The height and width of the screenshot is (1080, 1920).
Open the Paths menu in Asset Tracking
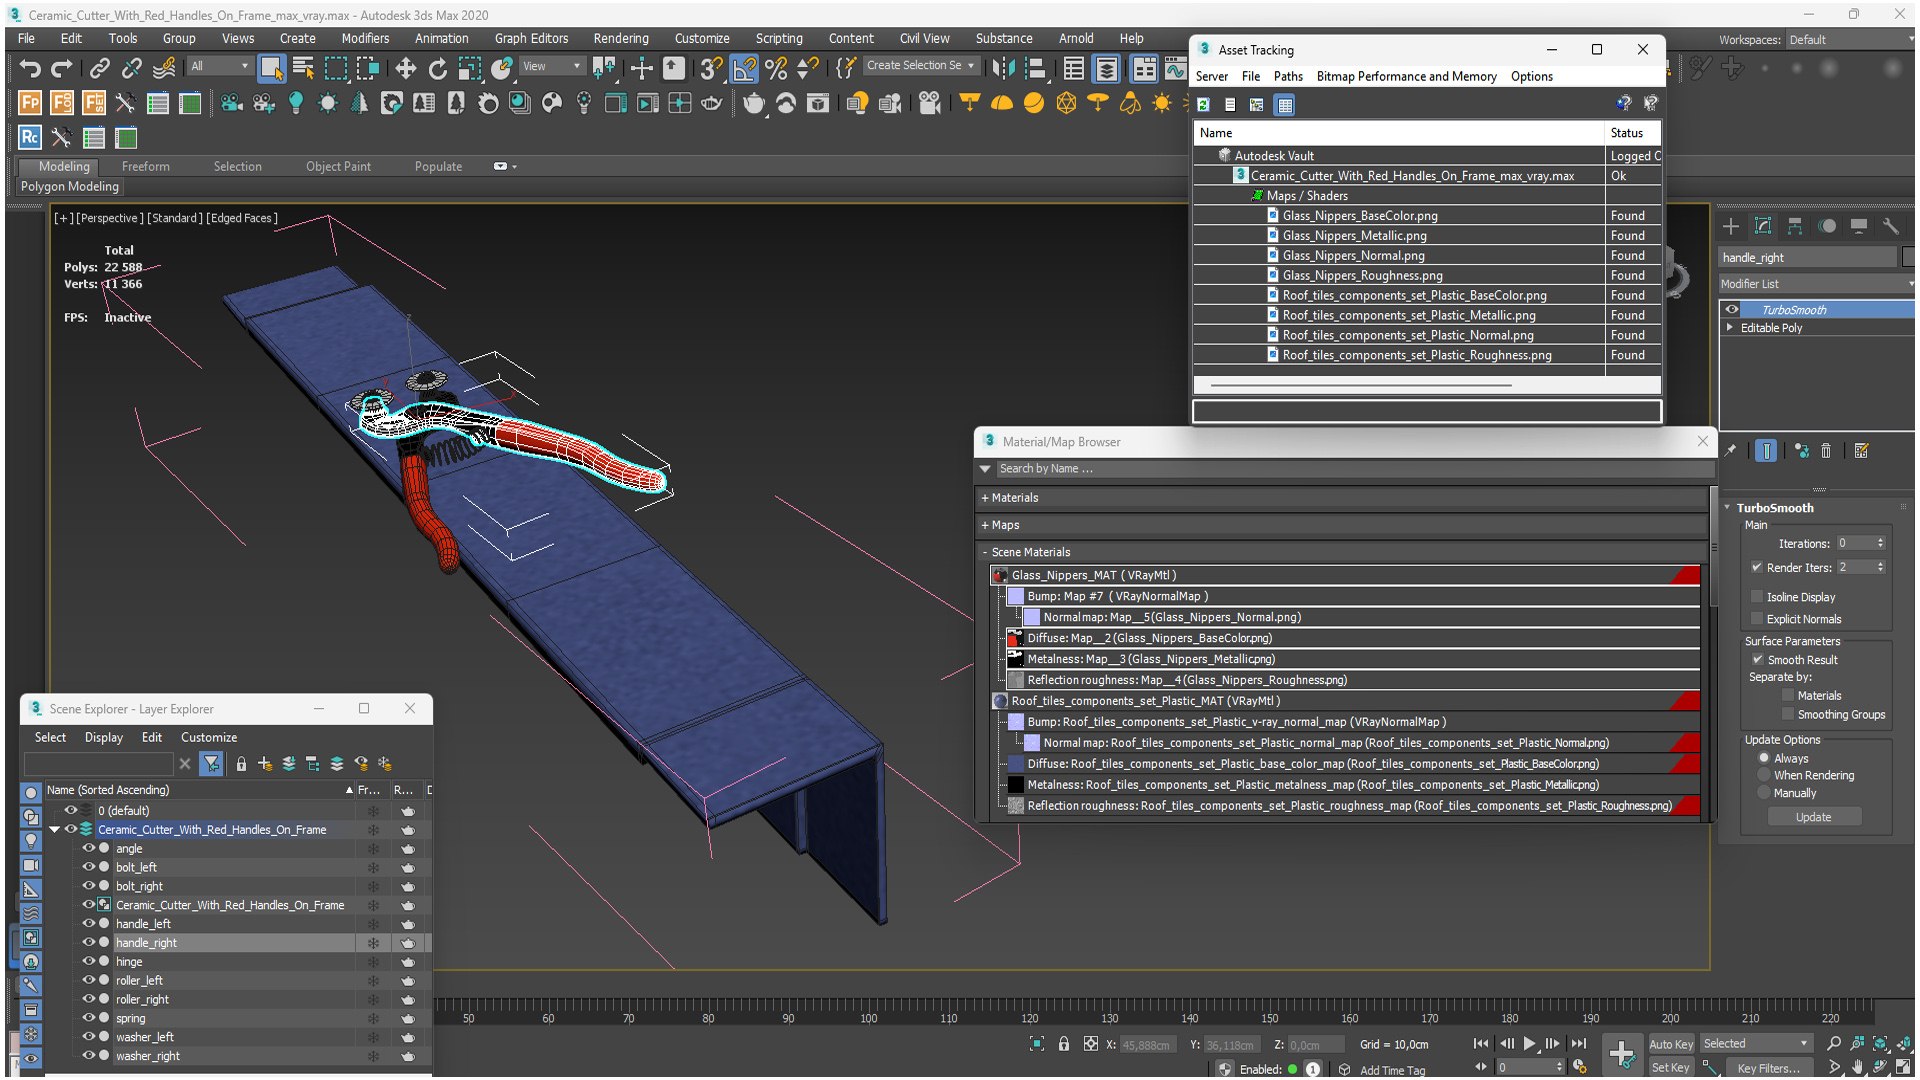1288,76
